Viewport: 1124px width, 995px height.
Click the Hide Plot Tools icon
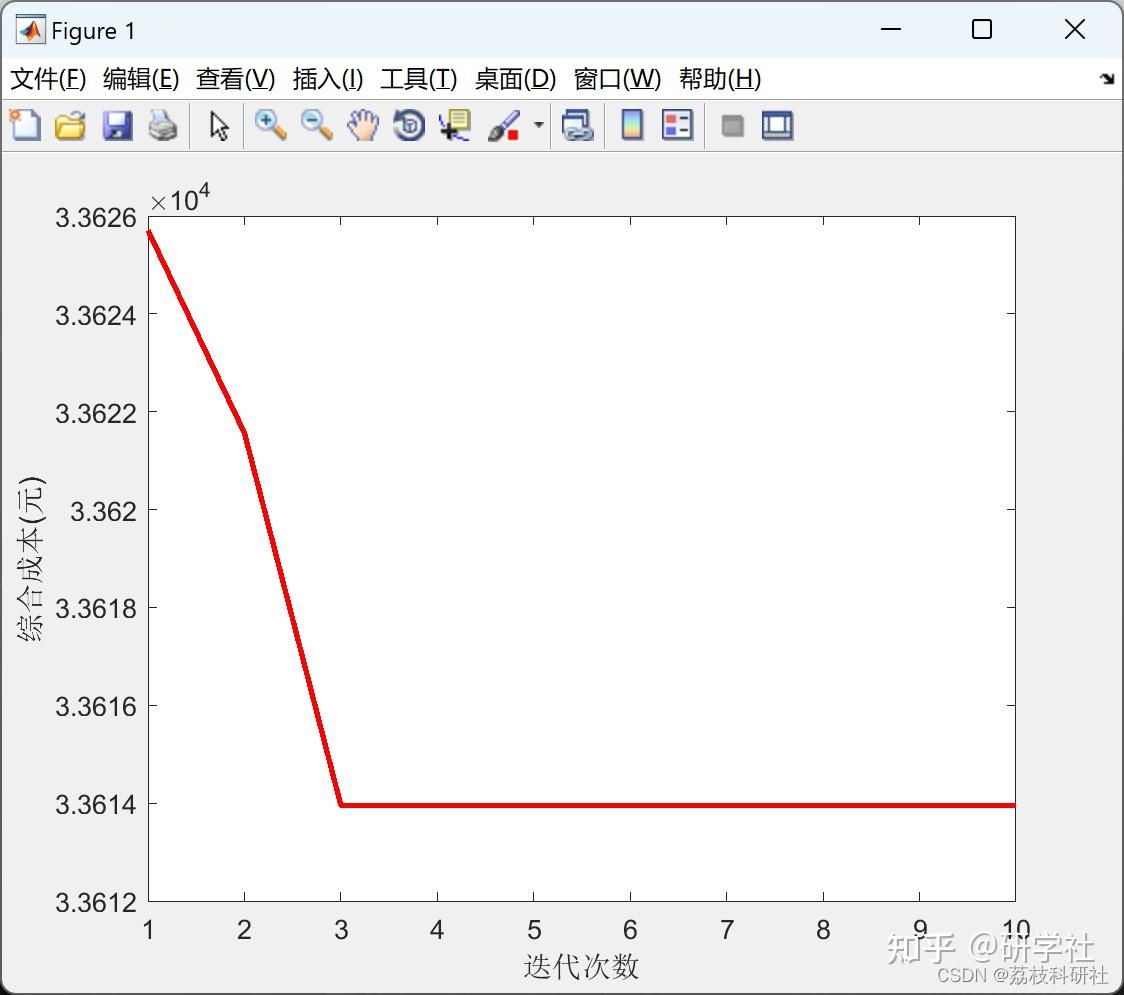pos(732,126)
